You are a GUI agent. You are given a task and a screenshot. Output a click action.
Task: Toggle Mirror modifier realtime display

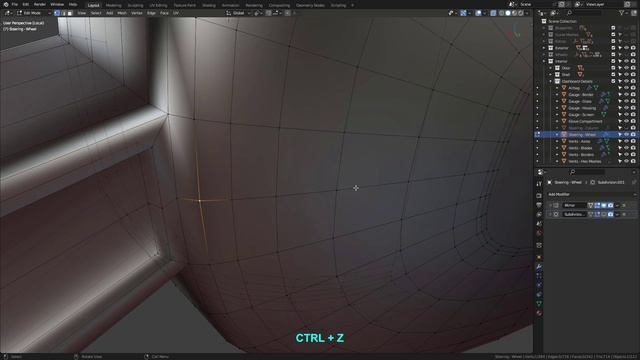(604, 205)
